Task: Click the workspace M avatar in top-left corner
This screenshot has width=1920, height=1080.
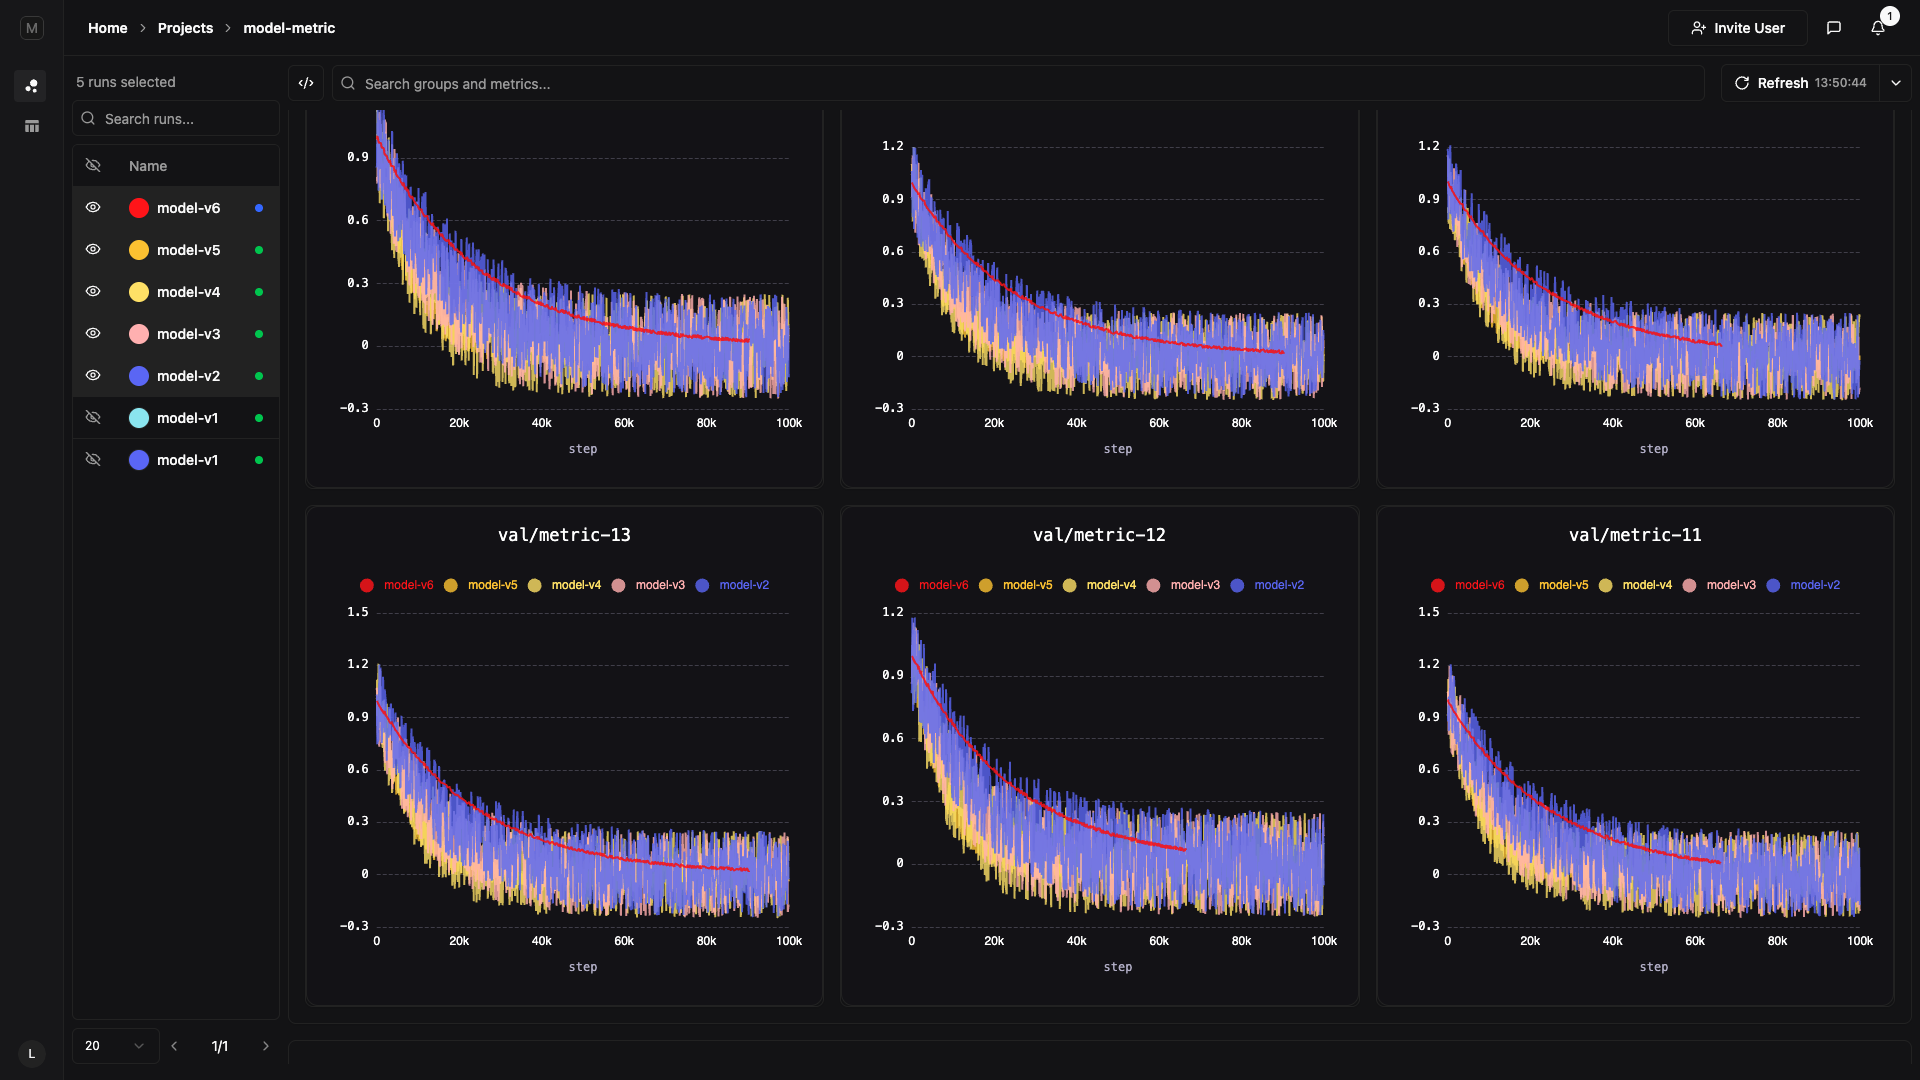Action: [x=31, y=27]
